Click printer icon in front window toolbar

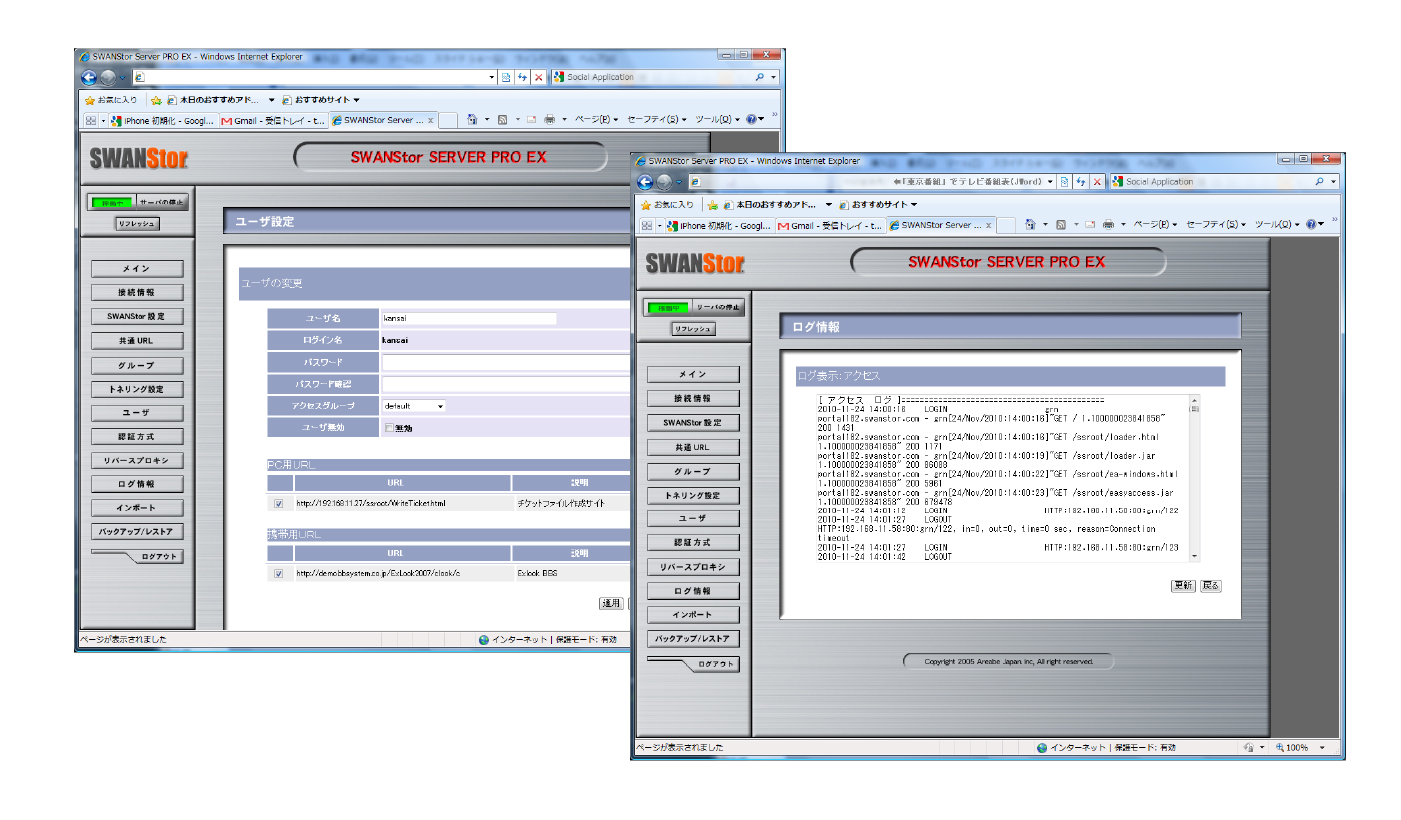[1107, 225]
